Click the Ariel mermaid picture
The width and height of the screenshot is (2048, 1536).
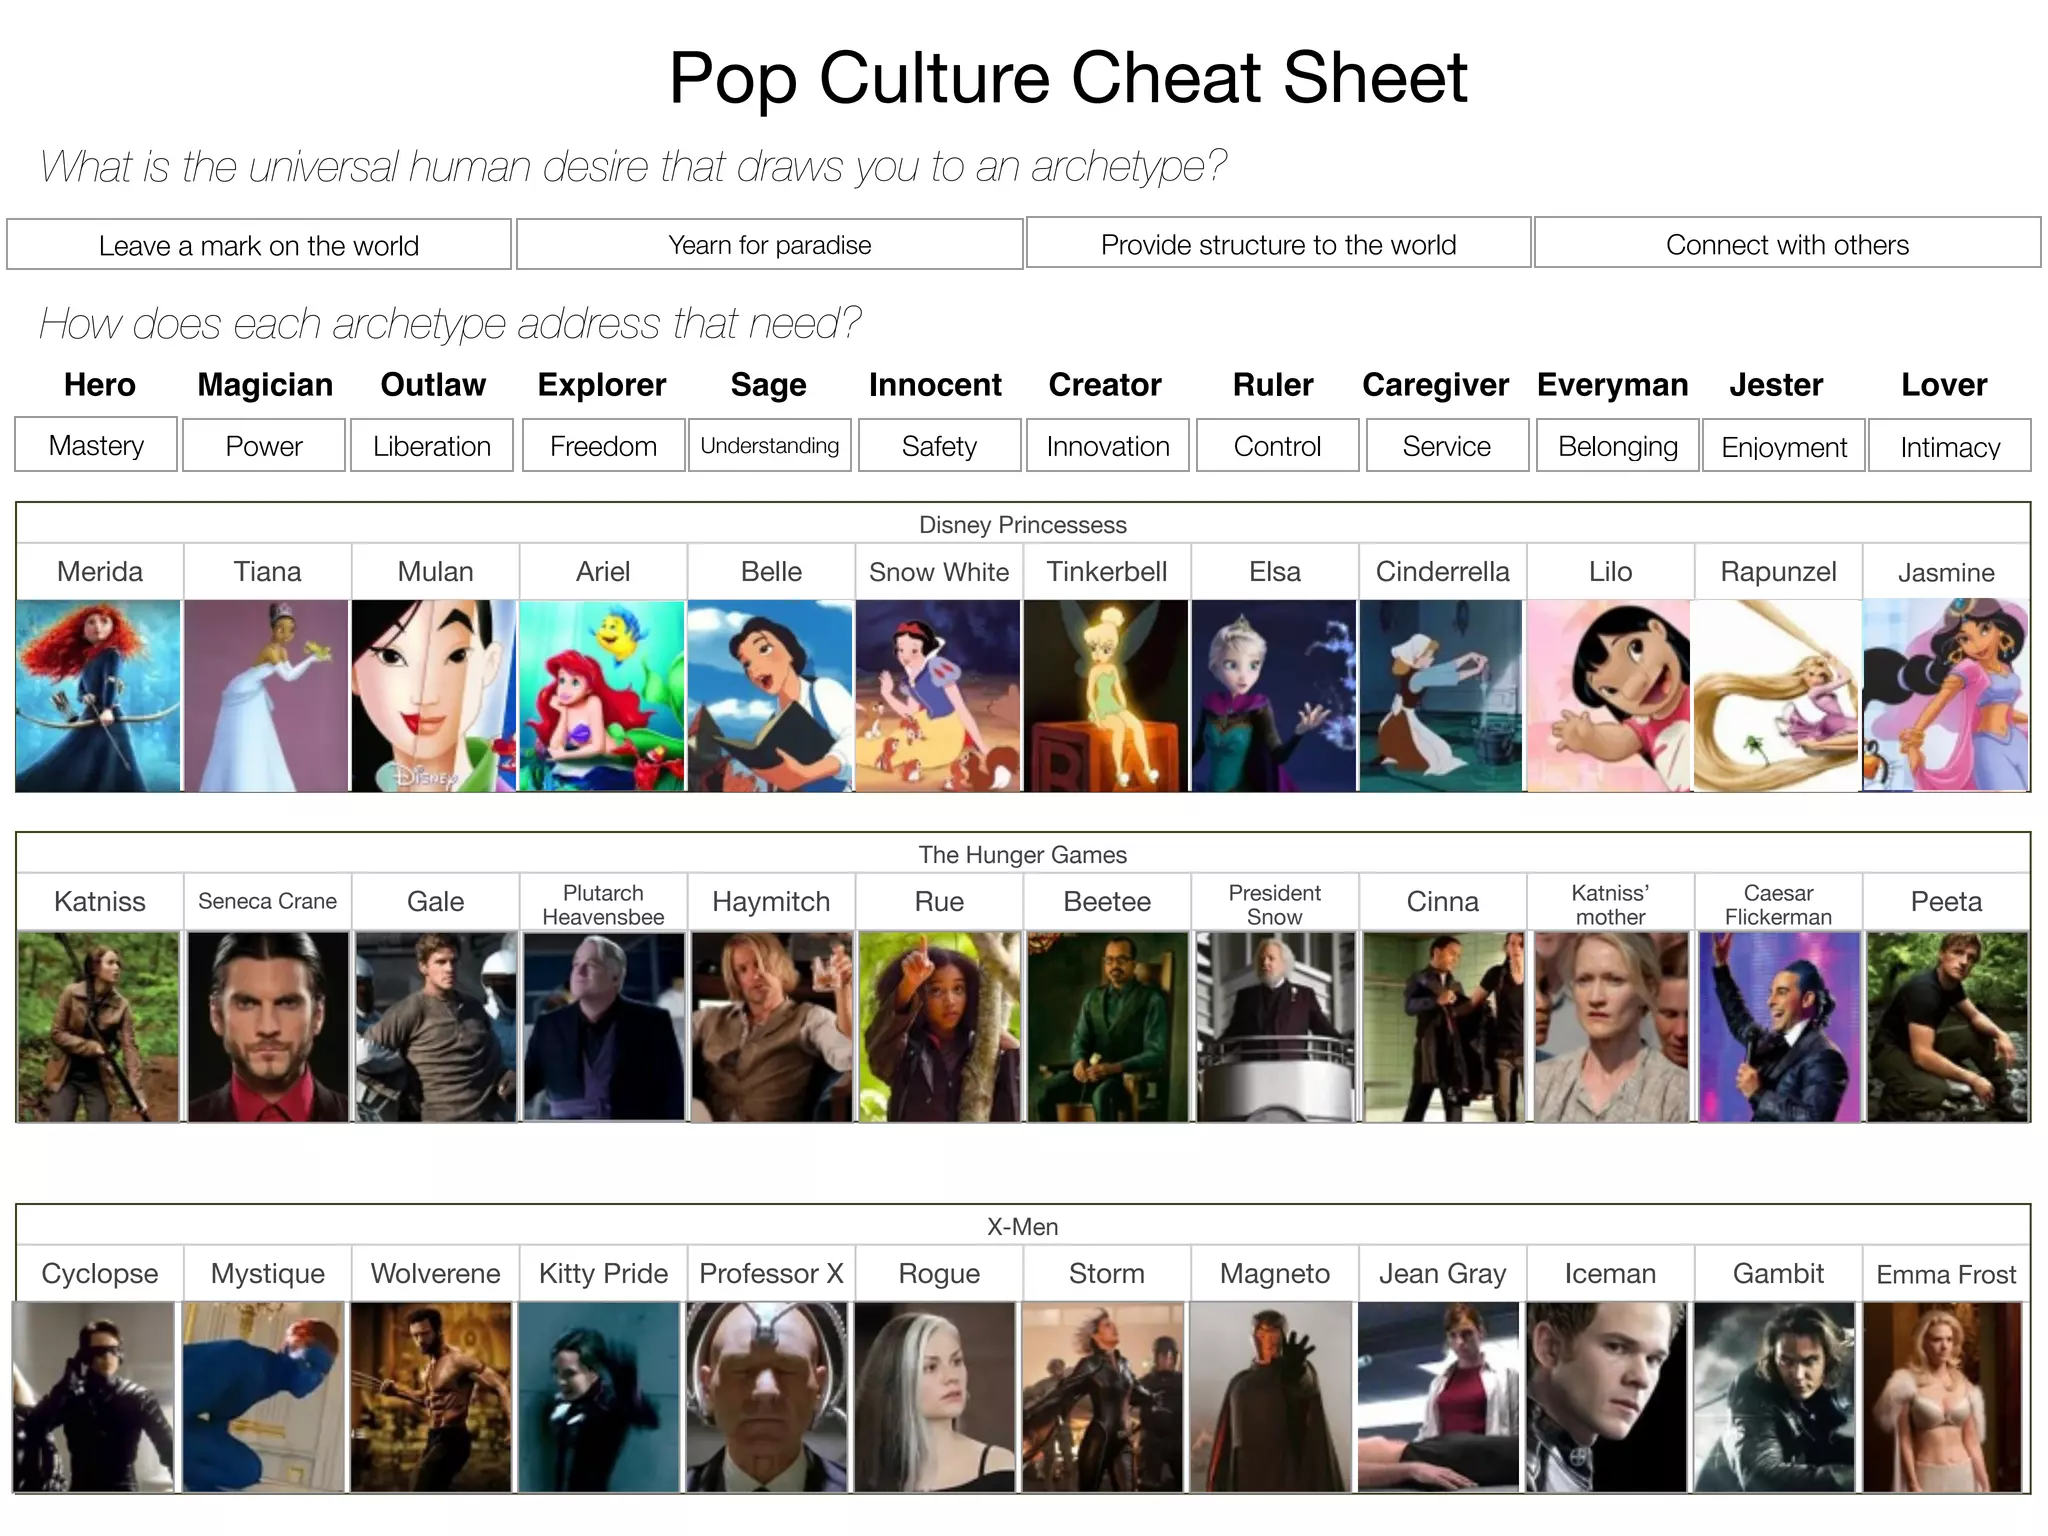[602, 696]
